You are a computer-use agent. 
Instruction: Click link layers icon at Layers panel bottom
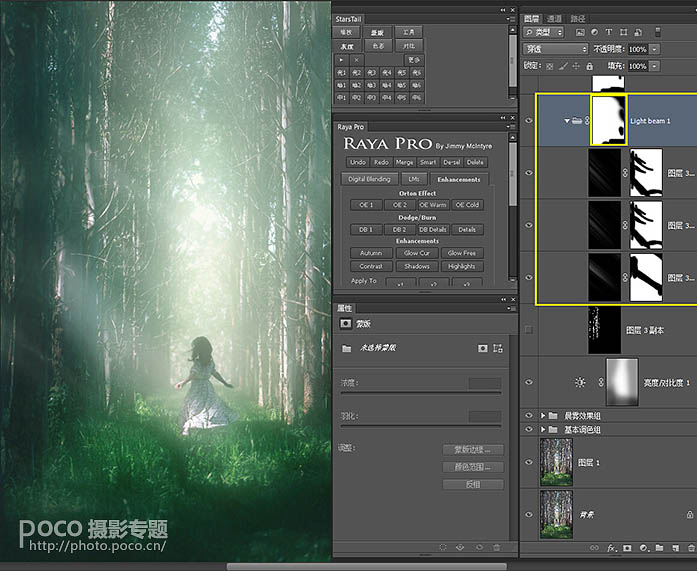[x=594, y=548]
